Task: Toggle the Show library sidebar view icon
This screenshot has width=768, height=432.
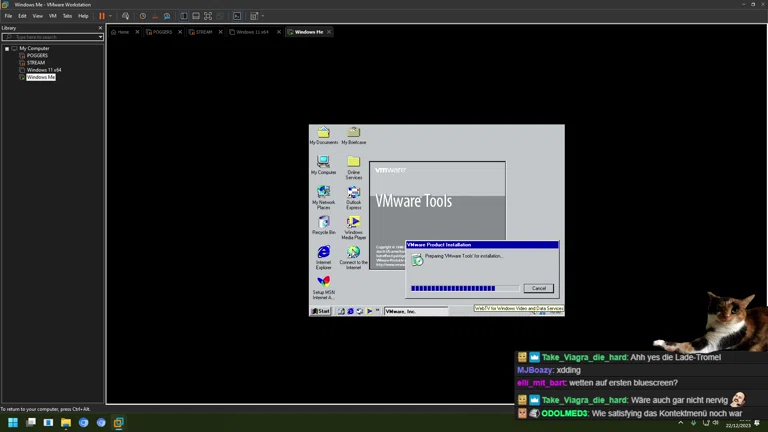Action: pyautogui.click(x=184, y=16)
